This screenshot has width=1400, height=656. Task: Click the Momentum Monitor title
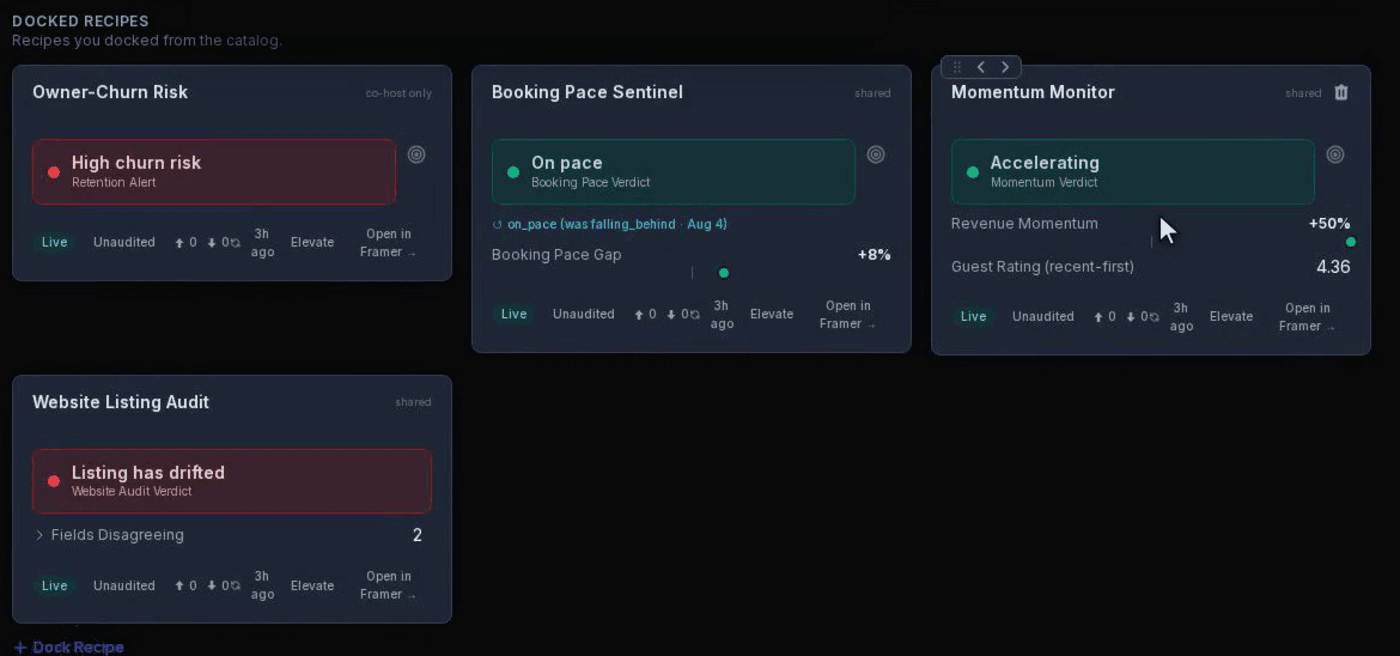point(1033,92)
